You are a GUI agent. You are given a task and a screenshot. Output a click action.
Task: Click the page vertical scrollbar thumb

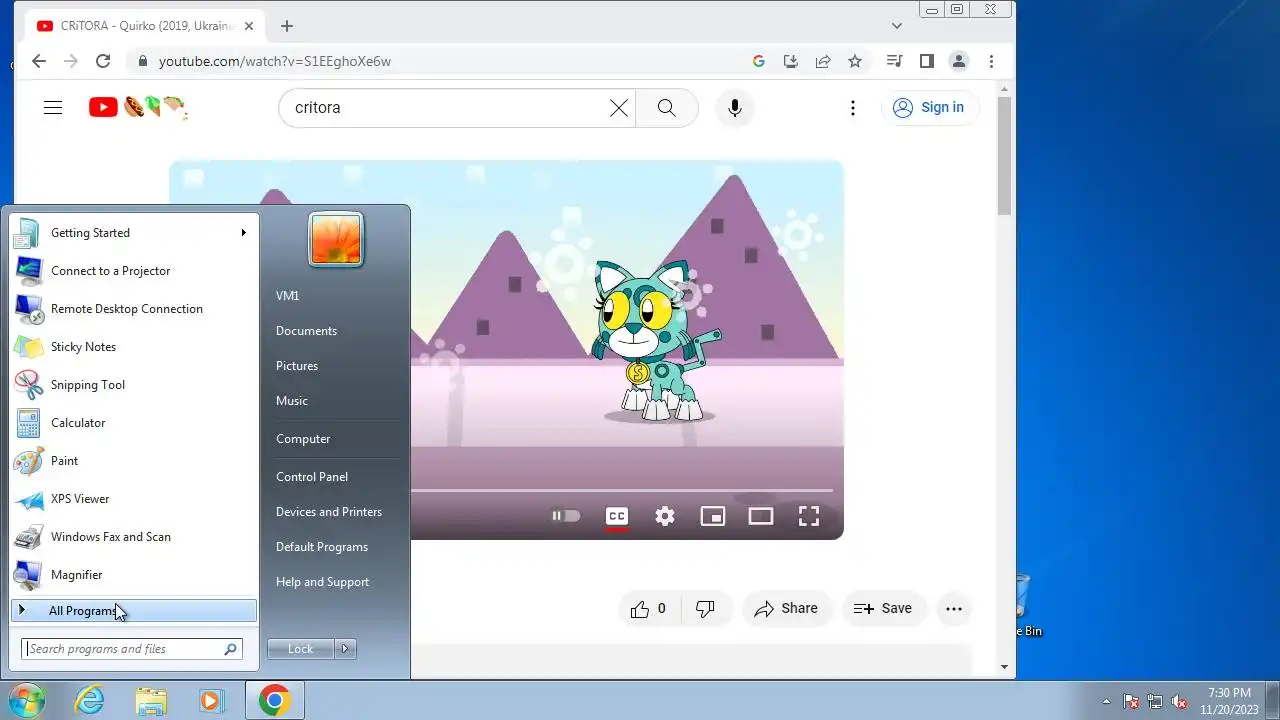tap(1005, 155)
